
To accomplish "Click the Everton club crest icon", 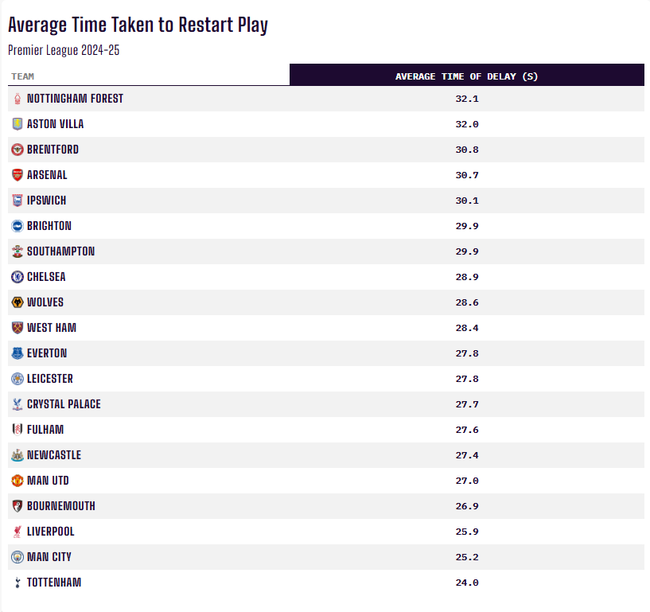I will (17, 353).
